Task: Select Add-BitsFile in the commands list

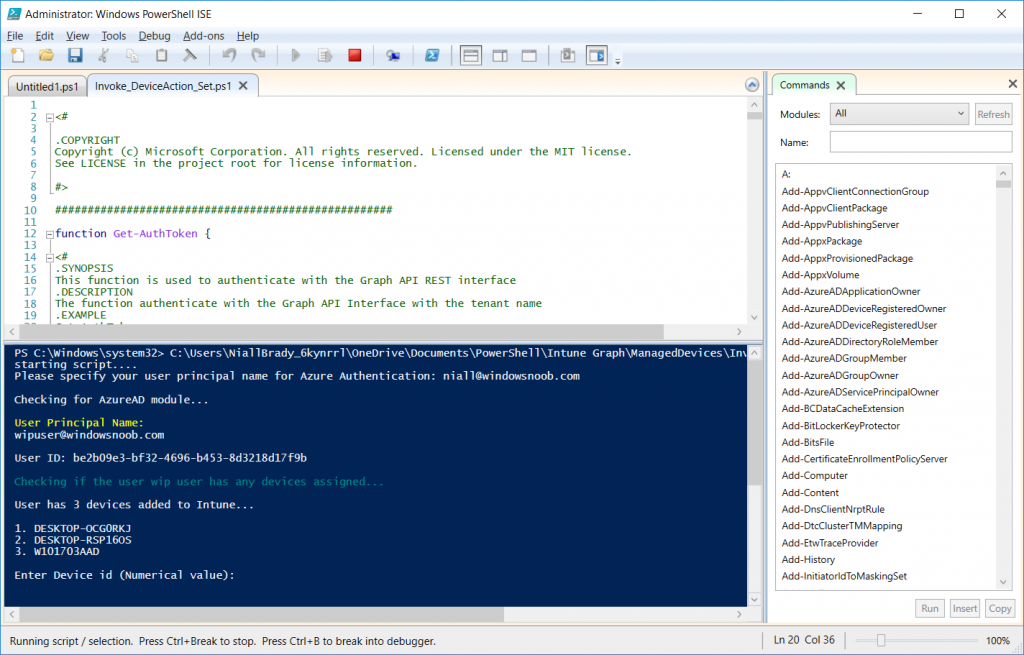Action: pyautogui.click(x=807, y=442)
